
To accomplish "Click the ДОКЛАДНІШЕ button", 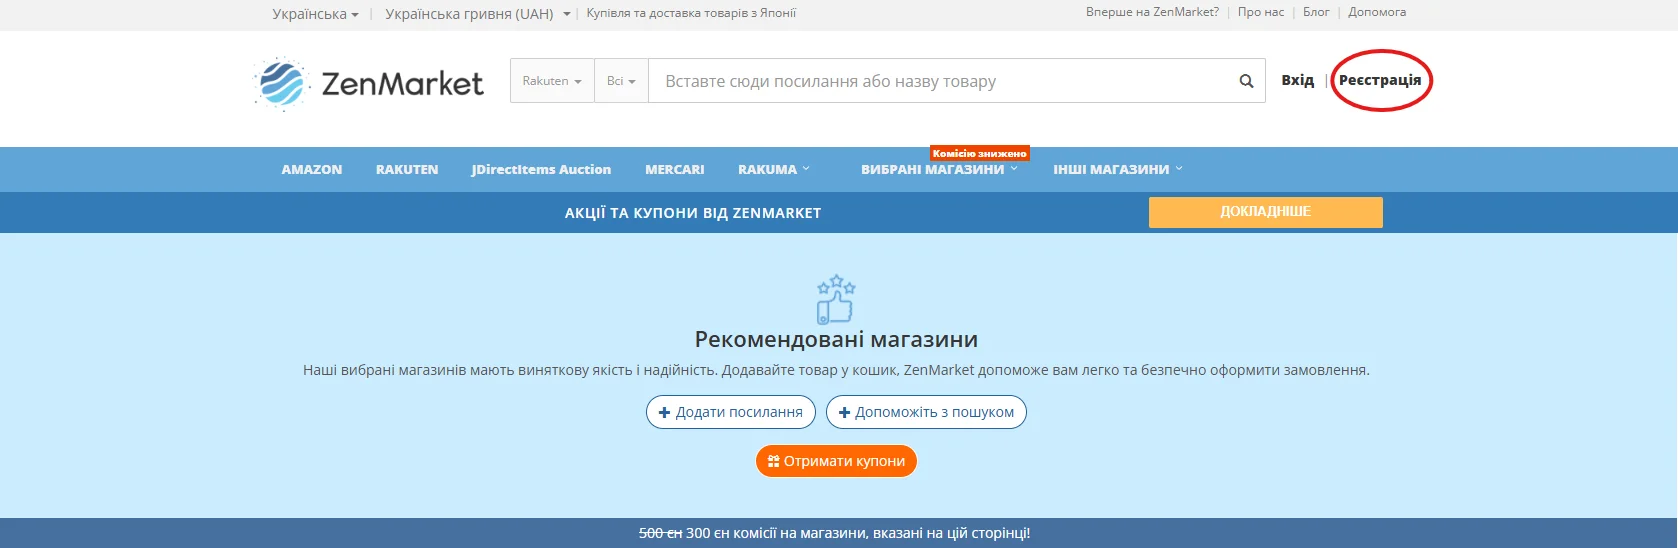I will click(1266, 212).
